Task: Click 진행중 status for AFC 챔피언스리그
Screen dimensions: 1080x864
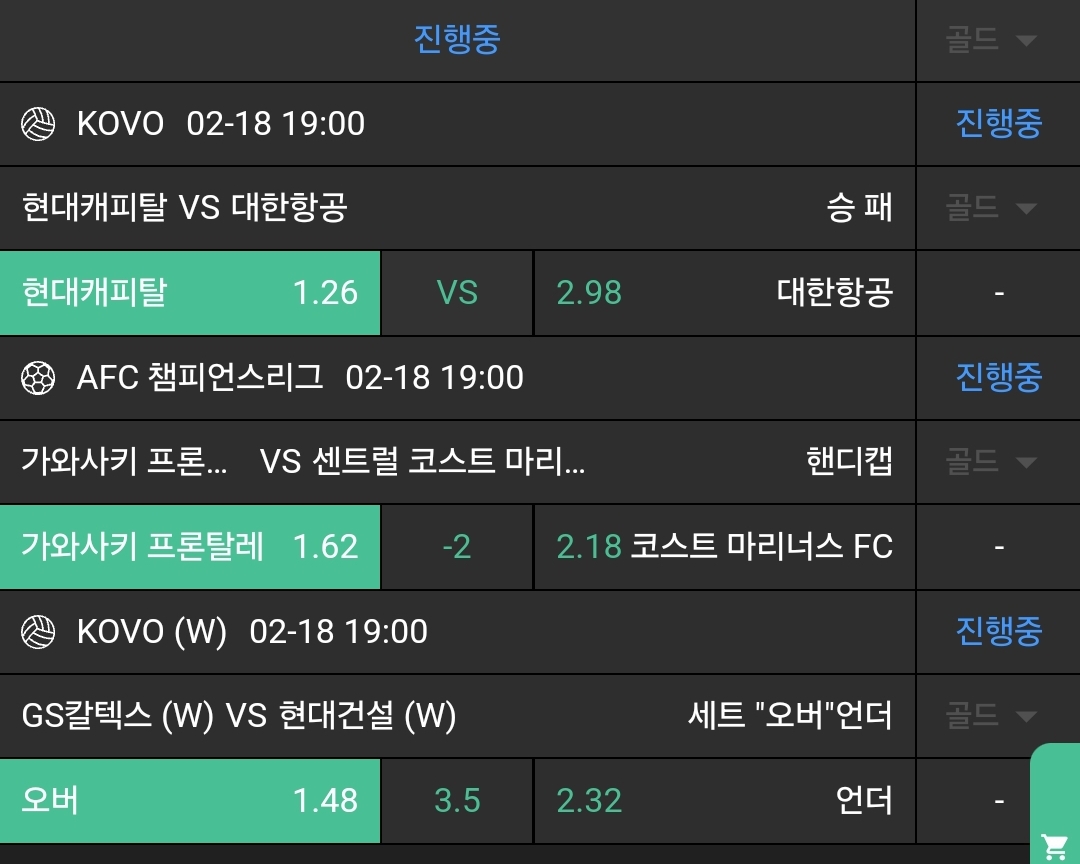Action: (x=998, y=378)
